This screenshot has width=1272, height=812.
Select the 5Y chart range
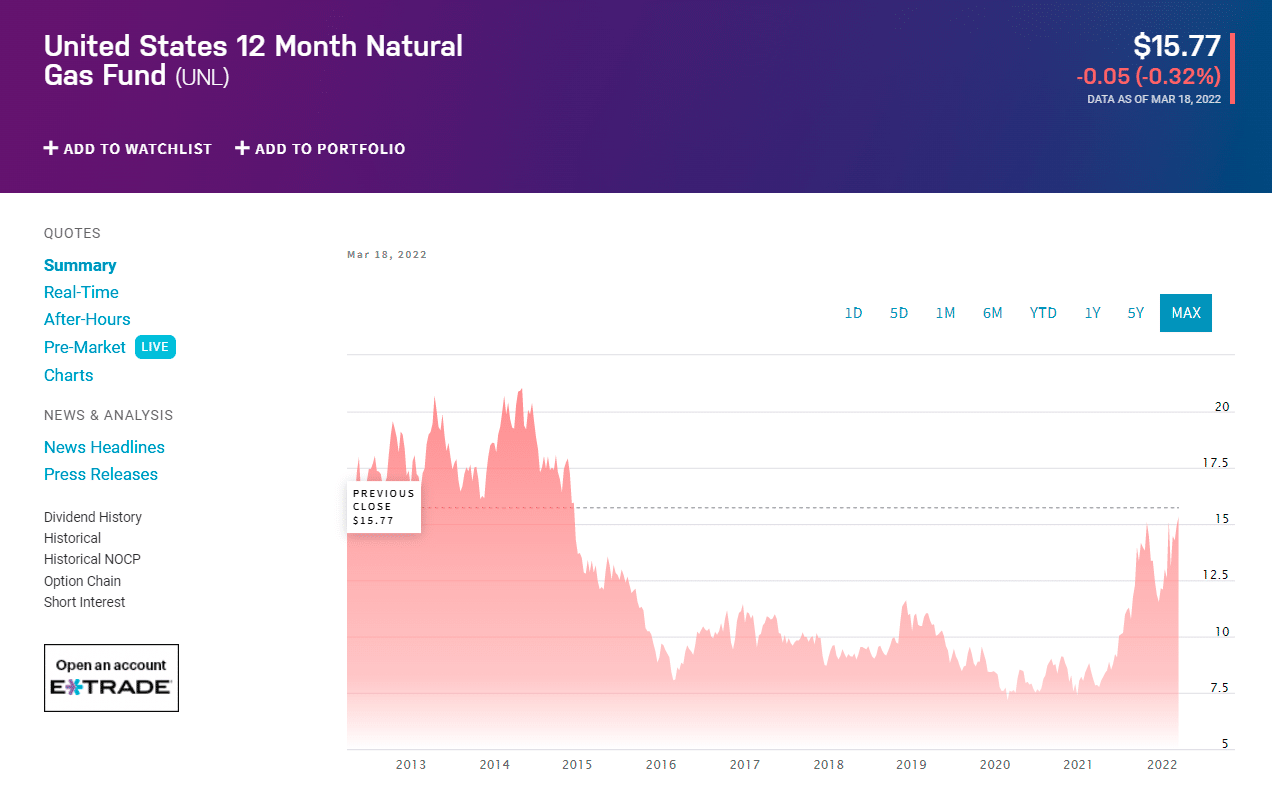click(1136, 313)
